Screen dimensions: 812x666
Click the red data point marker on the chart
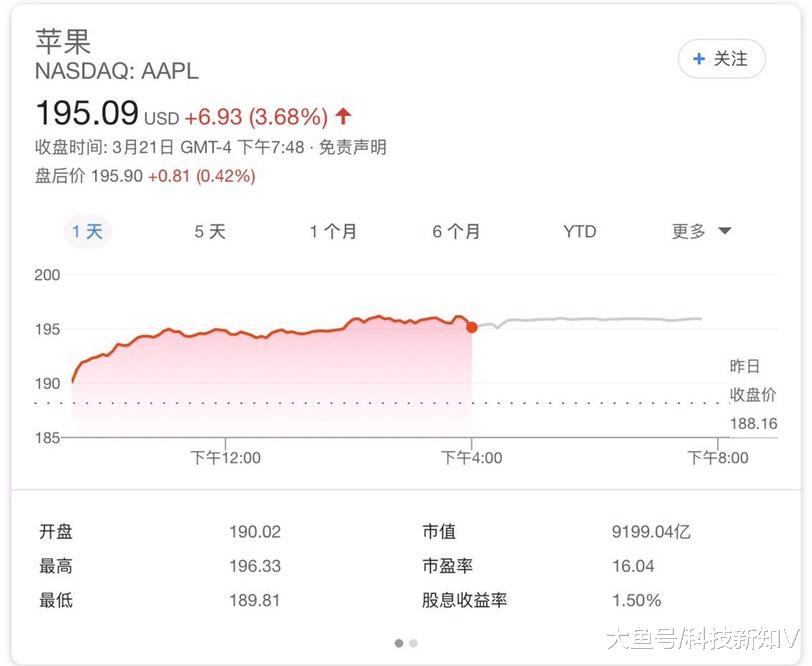[x=470, y=325]
